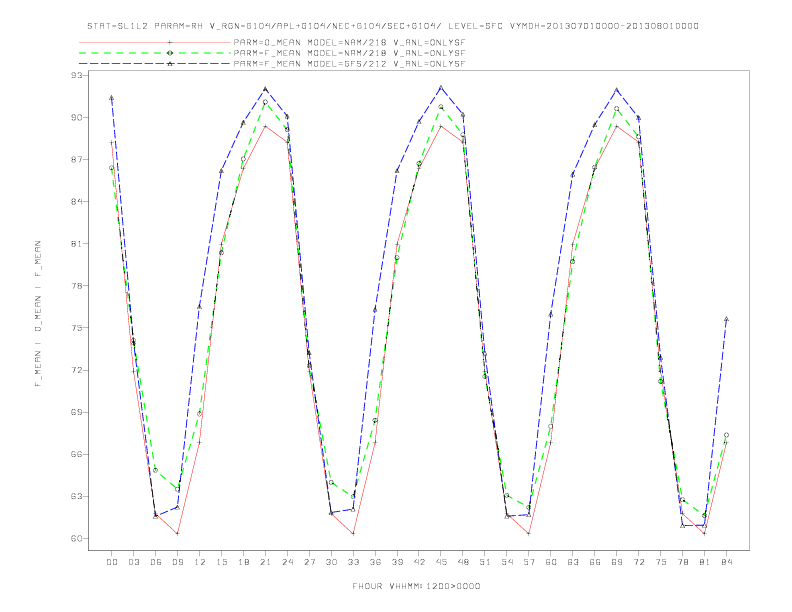Click forecast hour 06 on the horizontal axis
Screen dimensions: 792x612
[x=156, y=562]
